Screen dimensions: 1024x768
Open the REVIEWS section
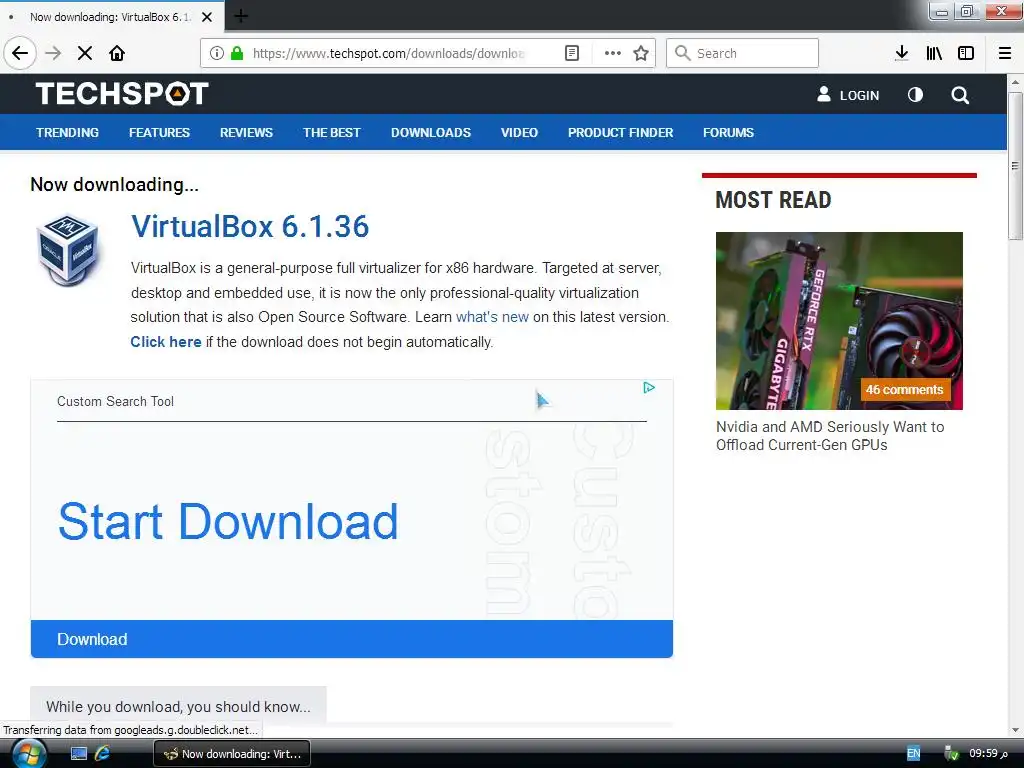[x=246, y=133]
